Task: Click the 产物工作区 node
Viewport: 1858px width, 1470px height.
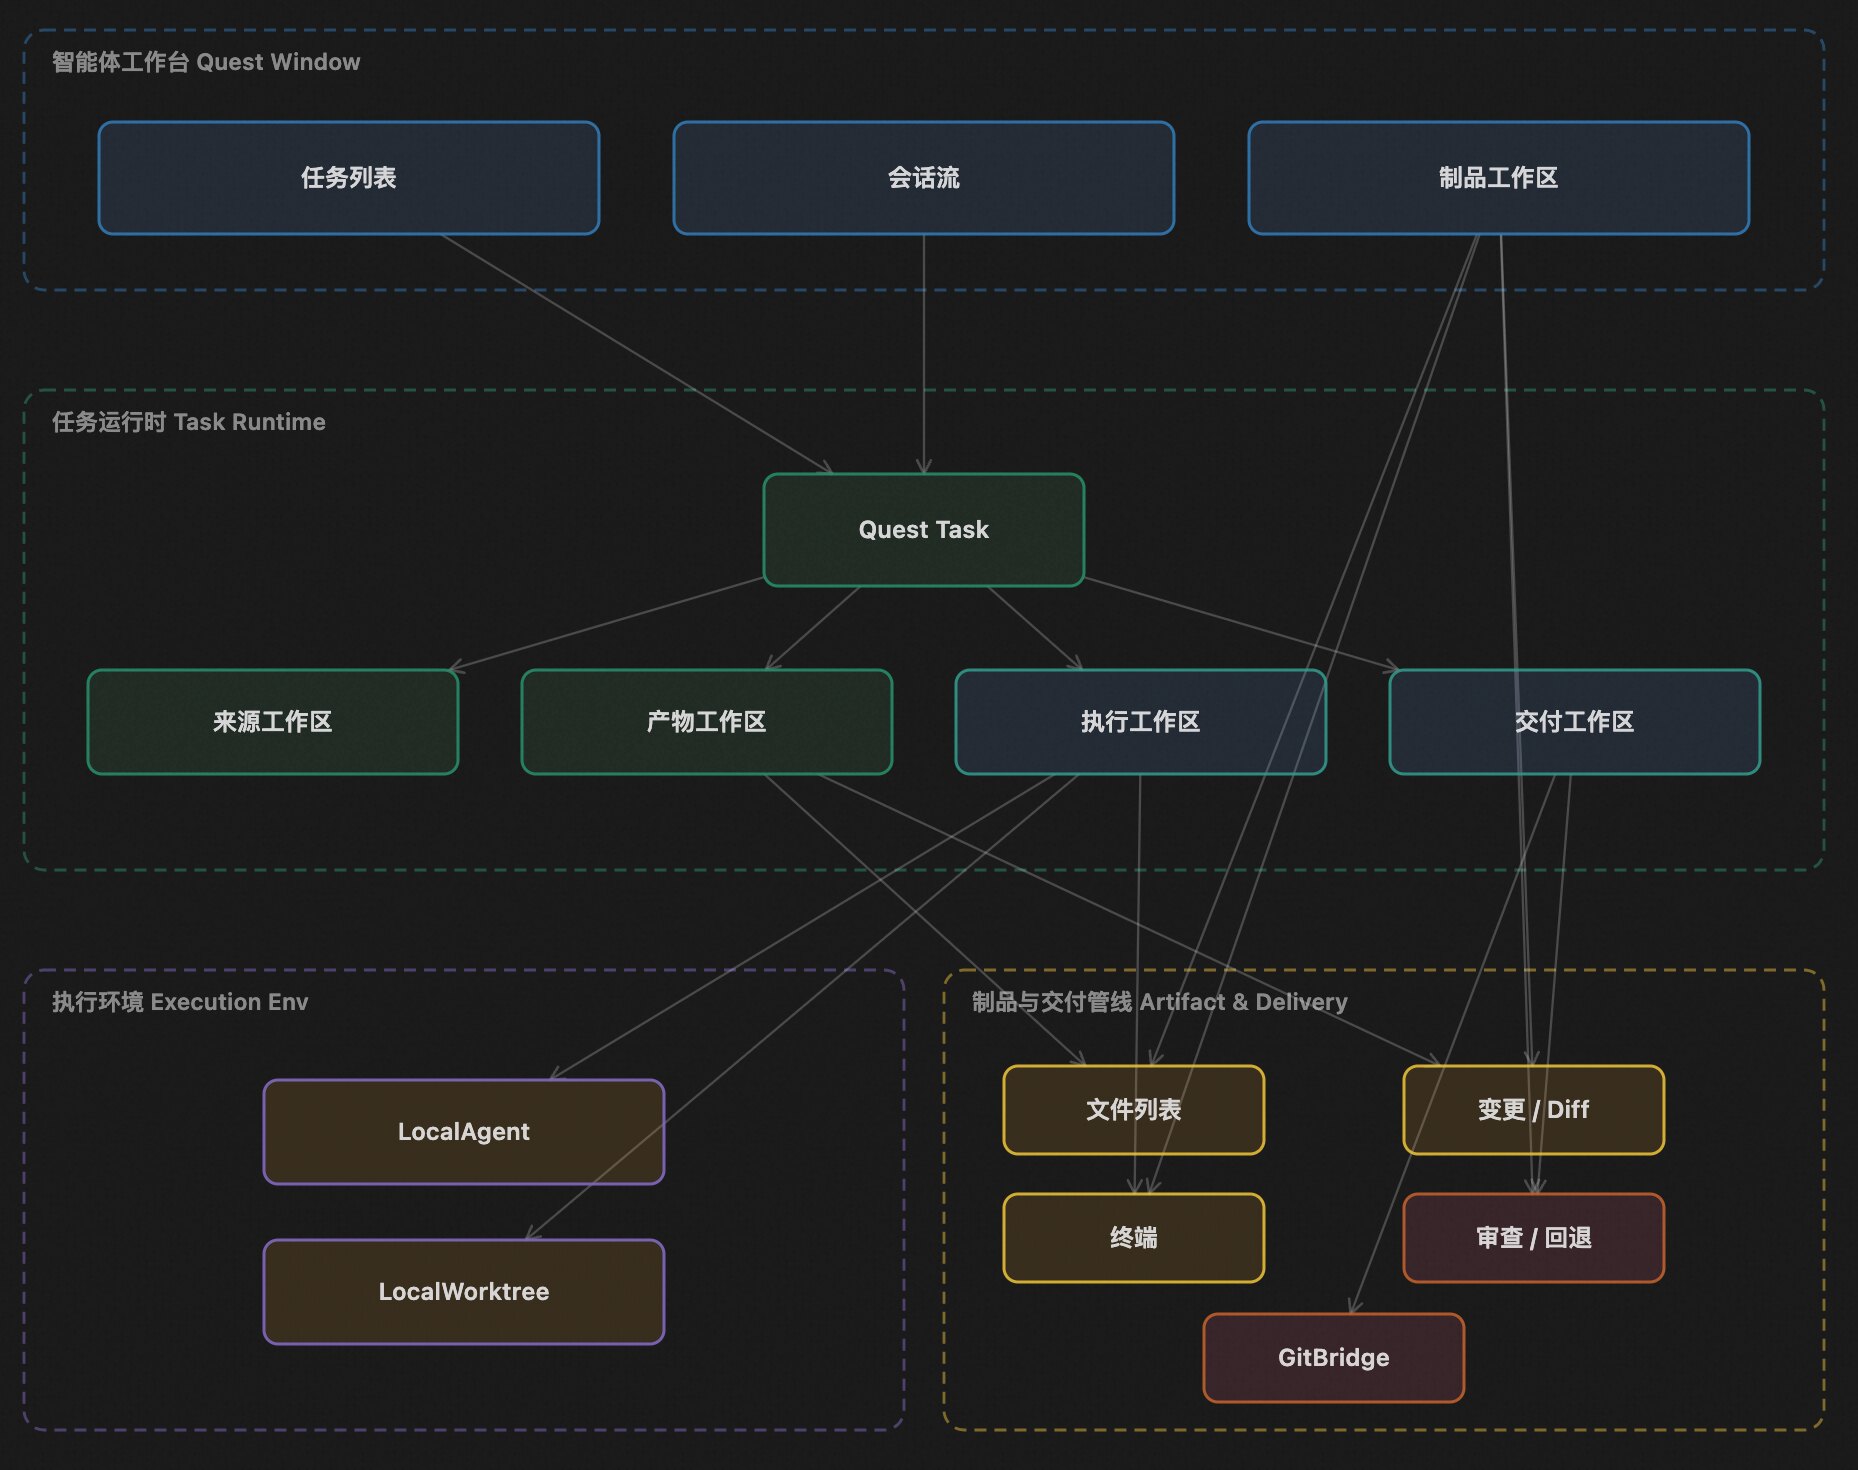Action: (707, 722)
